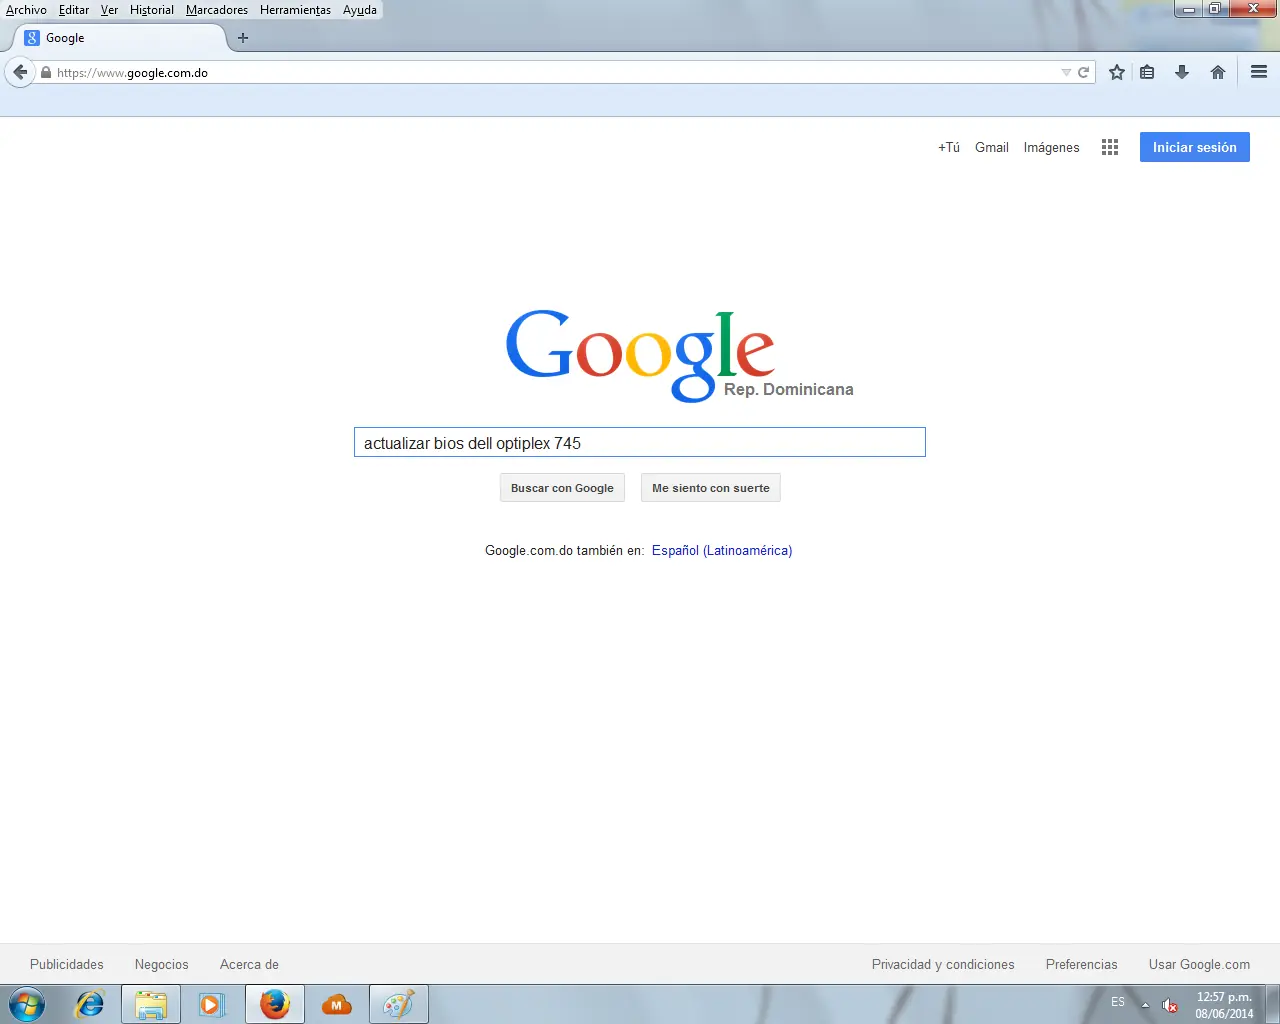
Task: Focus the Google search box
Action: pos(640,442)
